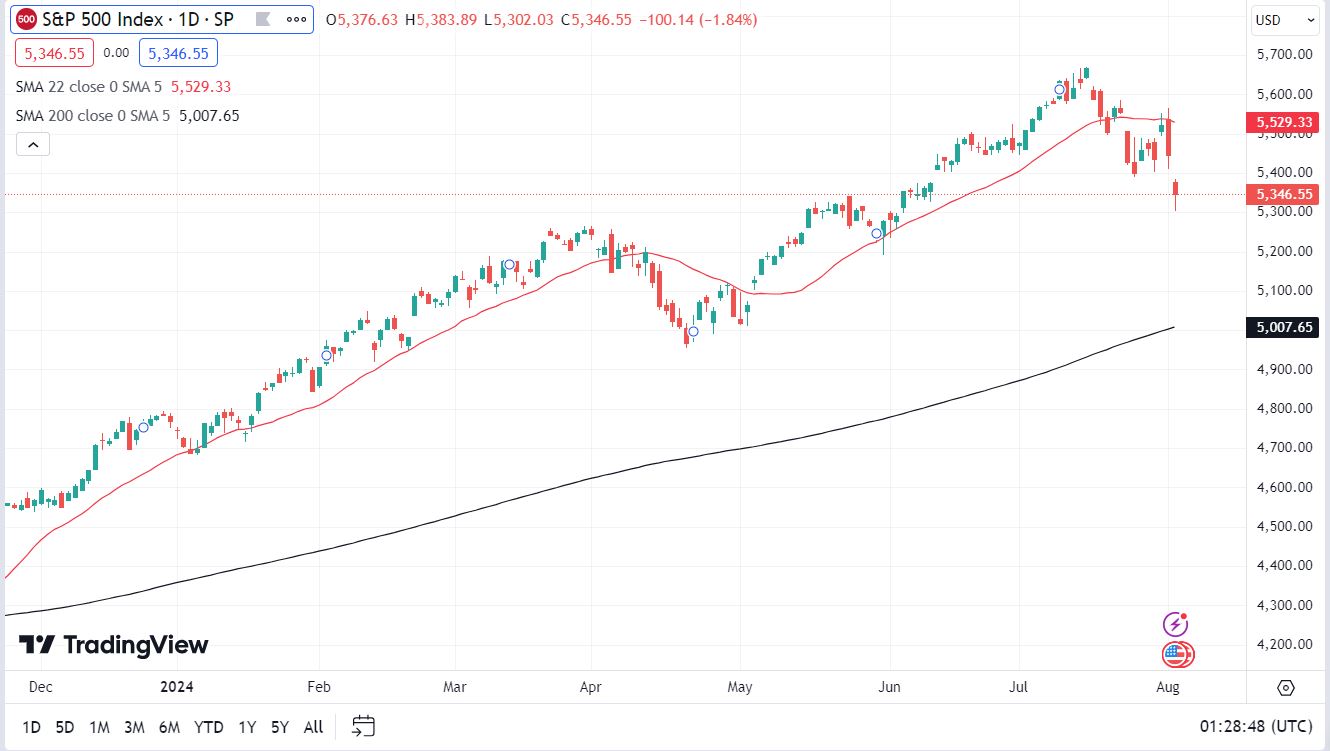Open chart settings hexagon gear icon

tap(1286, 688)
